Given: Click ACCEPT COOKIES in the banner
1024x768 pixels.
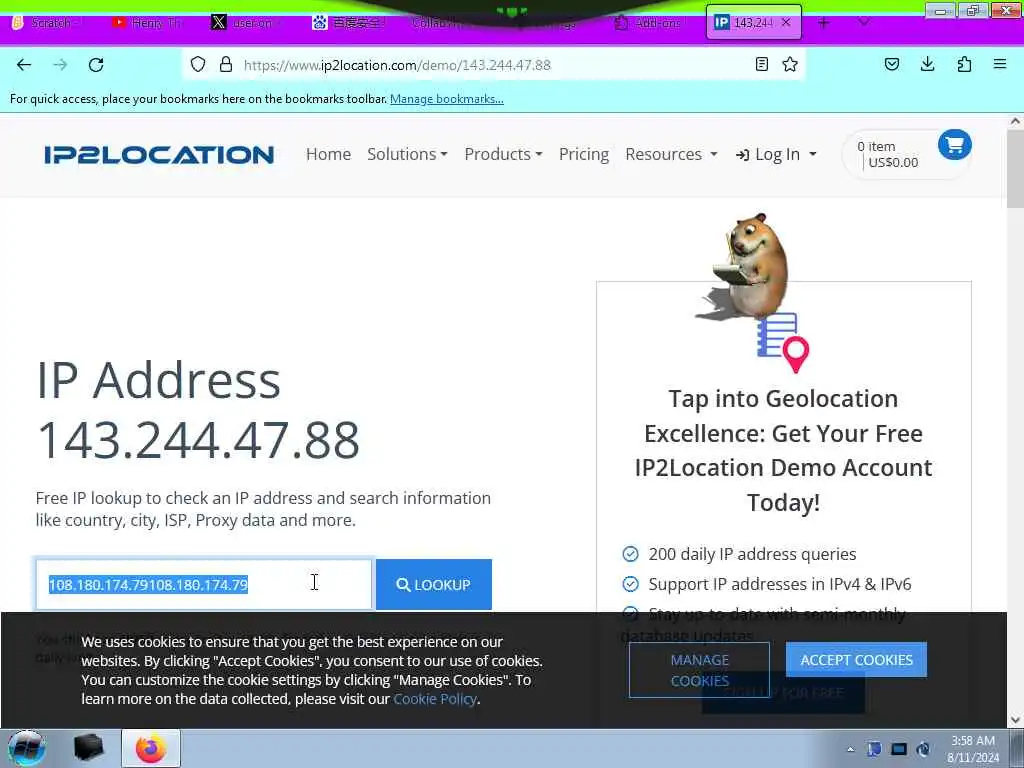Looking at the screenshot, I should 856,660.
